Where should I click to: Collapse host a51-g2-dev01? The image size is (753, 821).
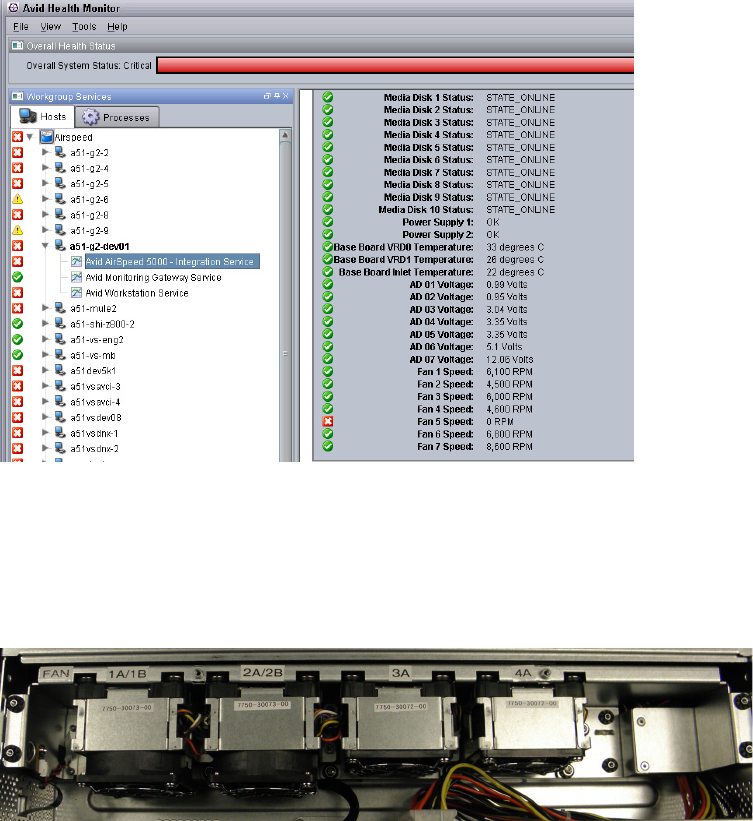click(x=45, y=246)
